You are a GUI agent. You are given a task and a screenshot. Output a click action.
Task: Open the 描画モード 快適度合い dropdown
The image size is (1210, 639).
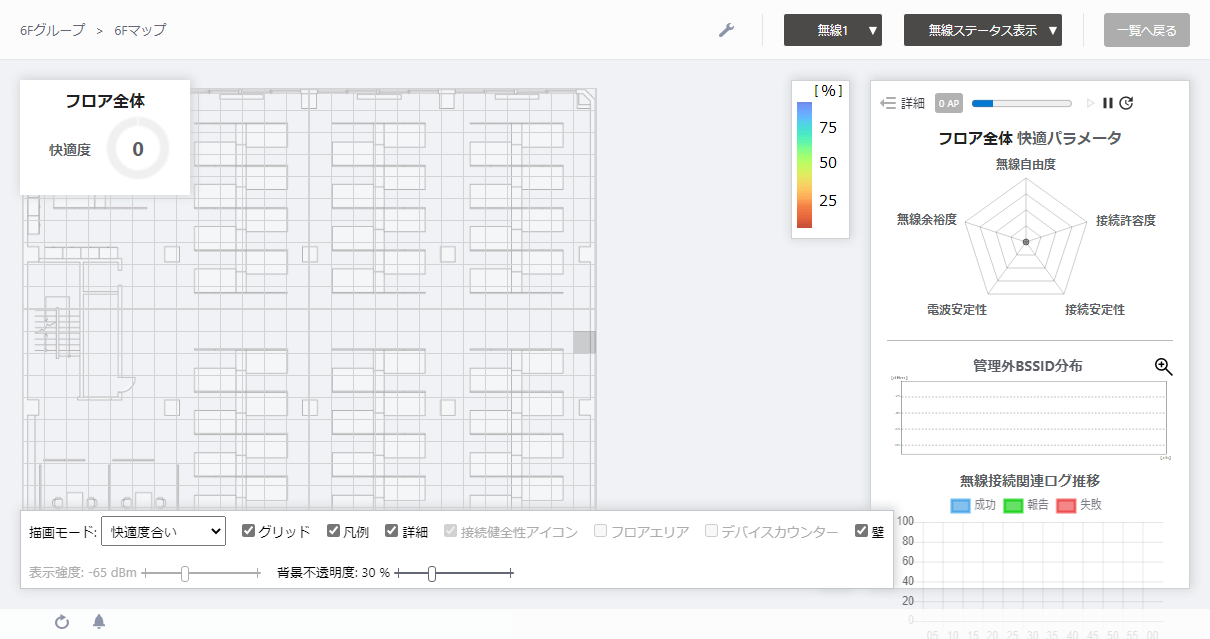click(164, 532)
